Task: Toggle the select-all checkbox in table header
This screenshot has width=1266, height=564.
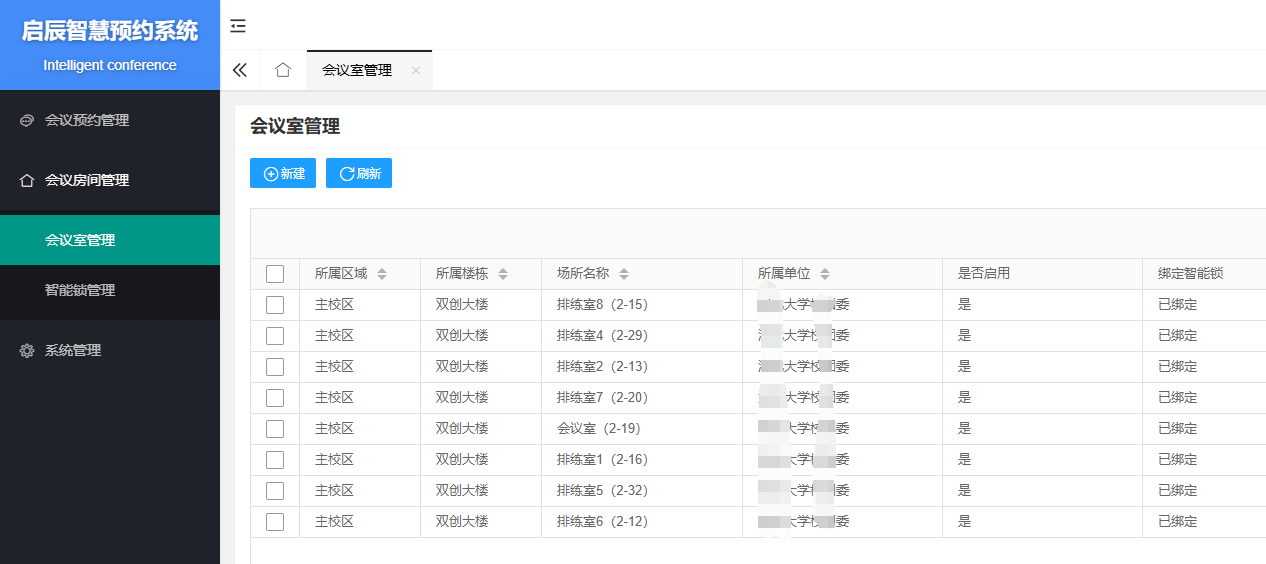Action: [x=275, y=274]
